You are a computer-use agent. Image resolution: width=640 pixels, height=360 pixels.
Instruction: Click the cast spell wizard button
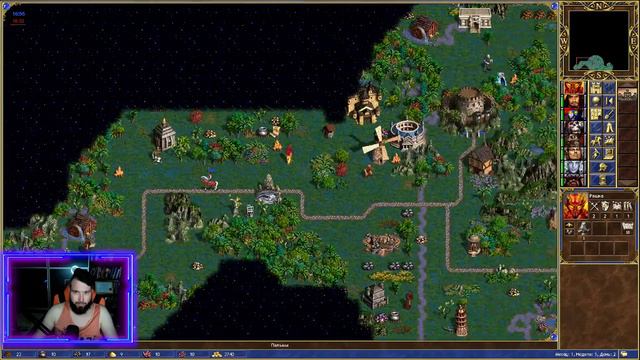[x=596, y=153]
